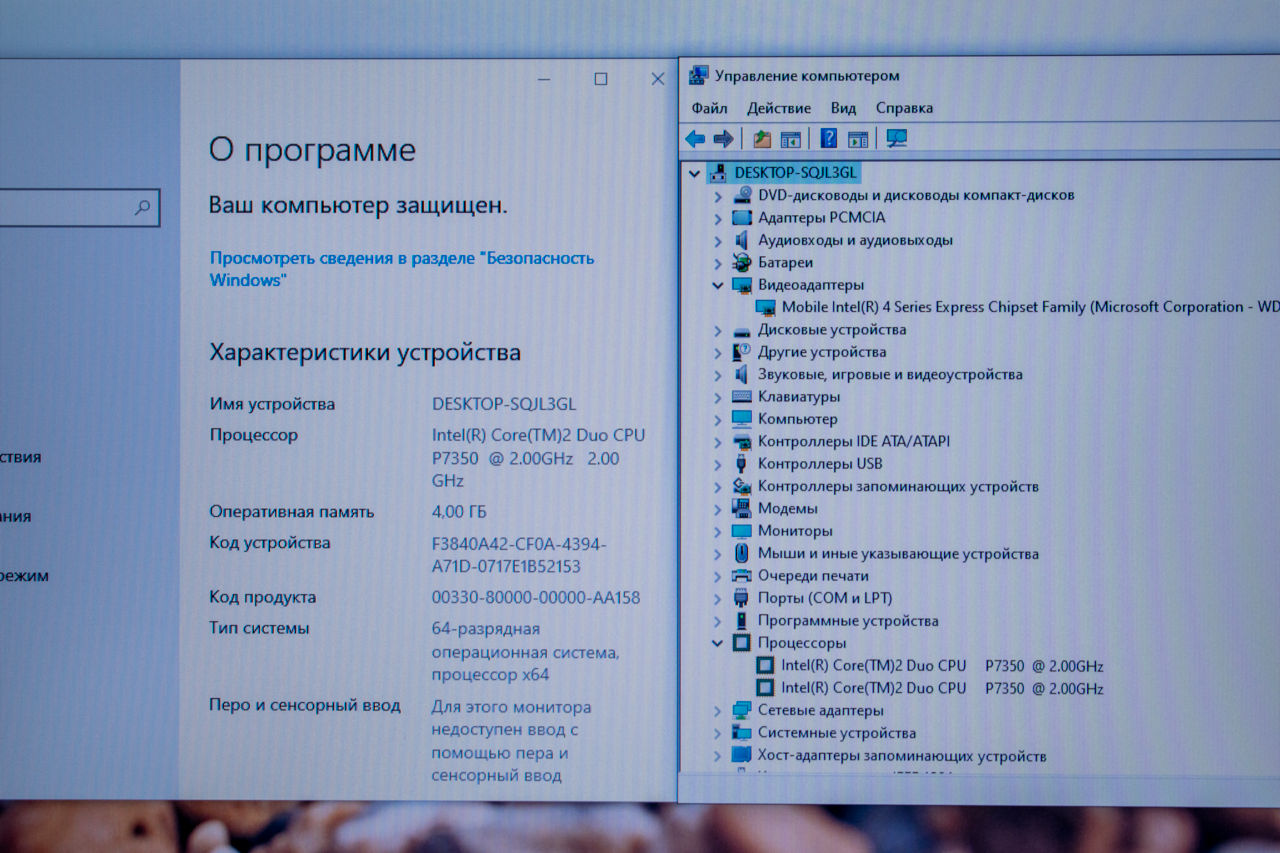Viewport: 1280px width, 853px height.
Task: Collapse the DESKTOP-SQJL3GL root node chevron
Action: [x=695, y=173]
